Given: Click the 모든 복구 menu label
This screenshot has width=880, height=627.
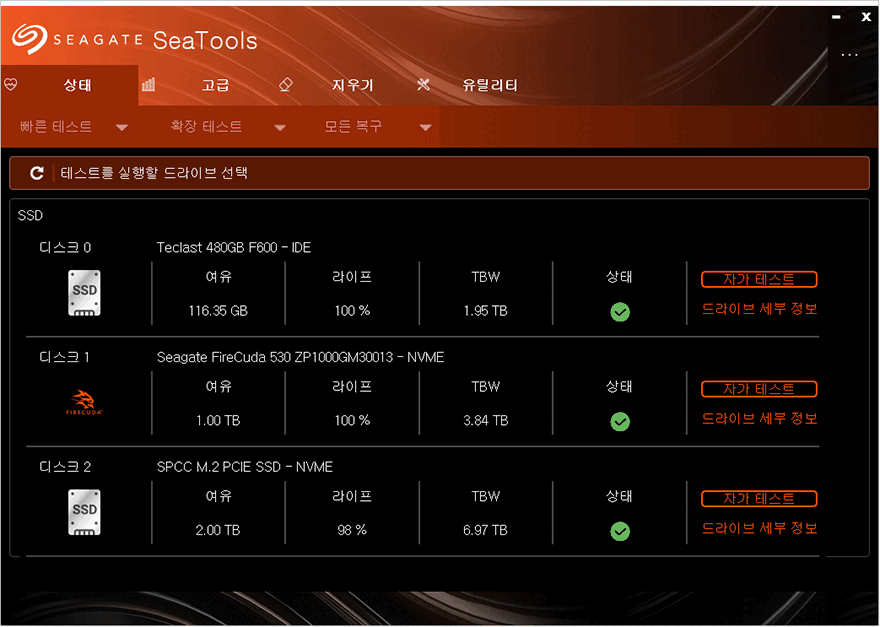Looking at the screenshot, I should (x=353, y=126).
